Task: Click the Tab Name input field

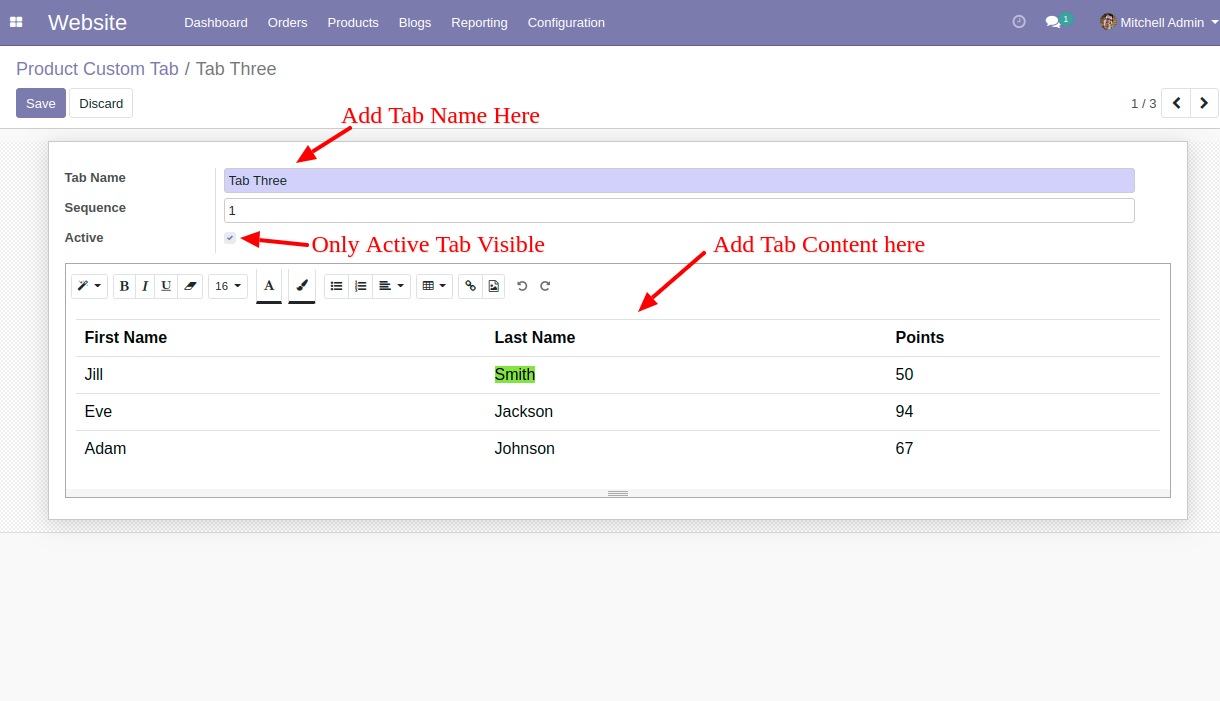Action: click(x=679, y=180)
